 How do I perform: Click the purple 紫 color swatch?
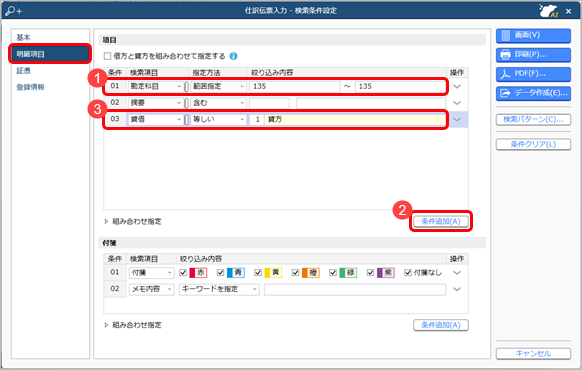pos(386,273)
